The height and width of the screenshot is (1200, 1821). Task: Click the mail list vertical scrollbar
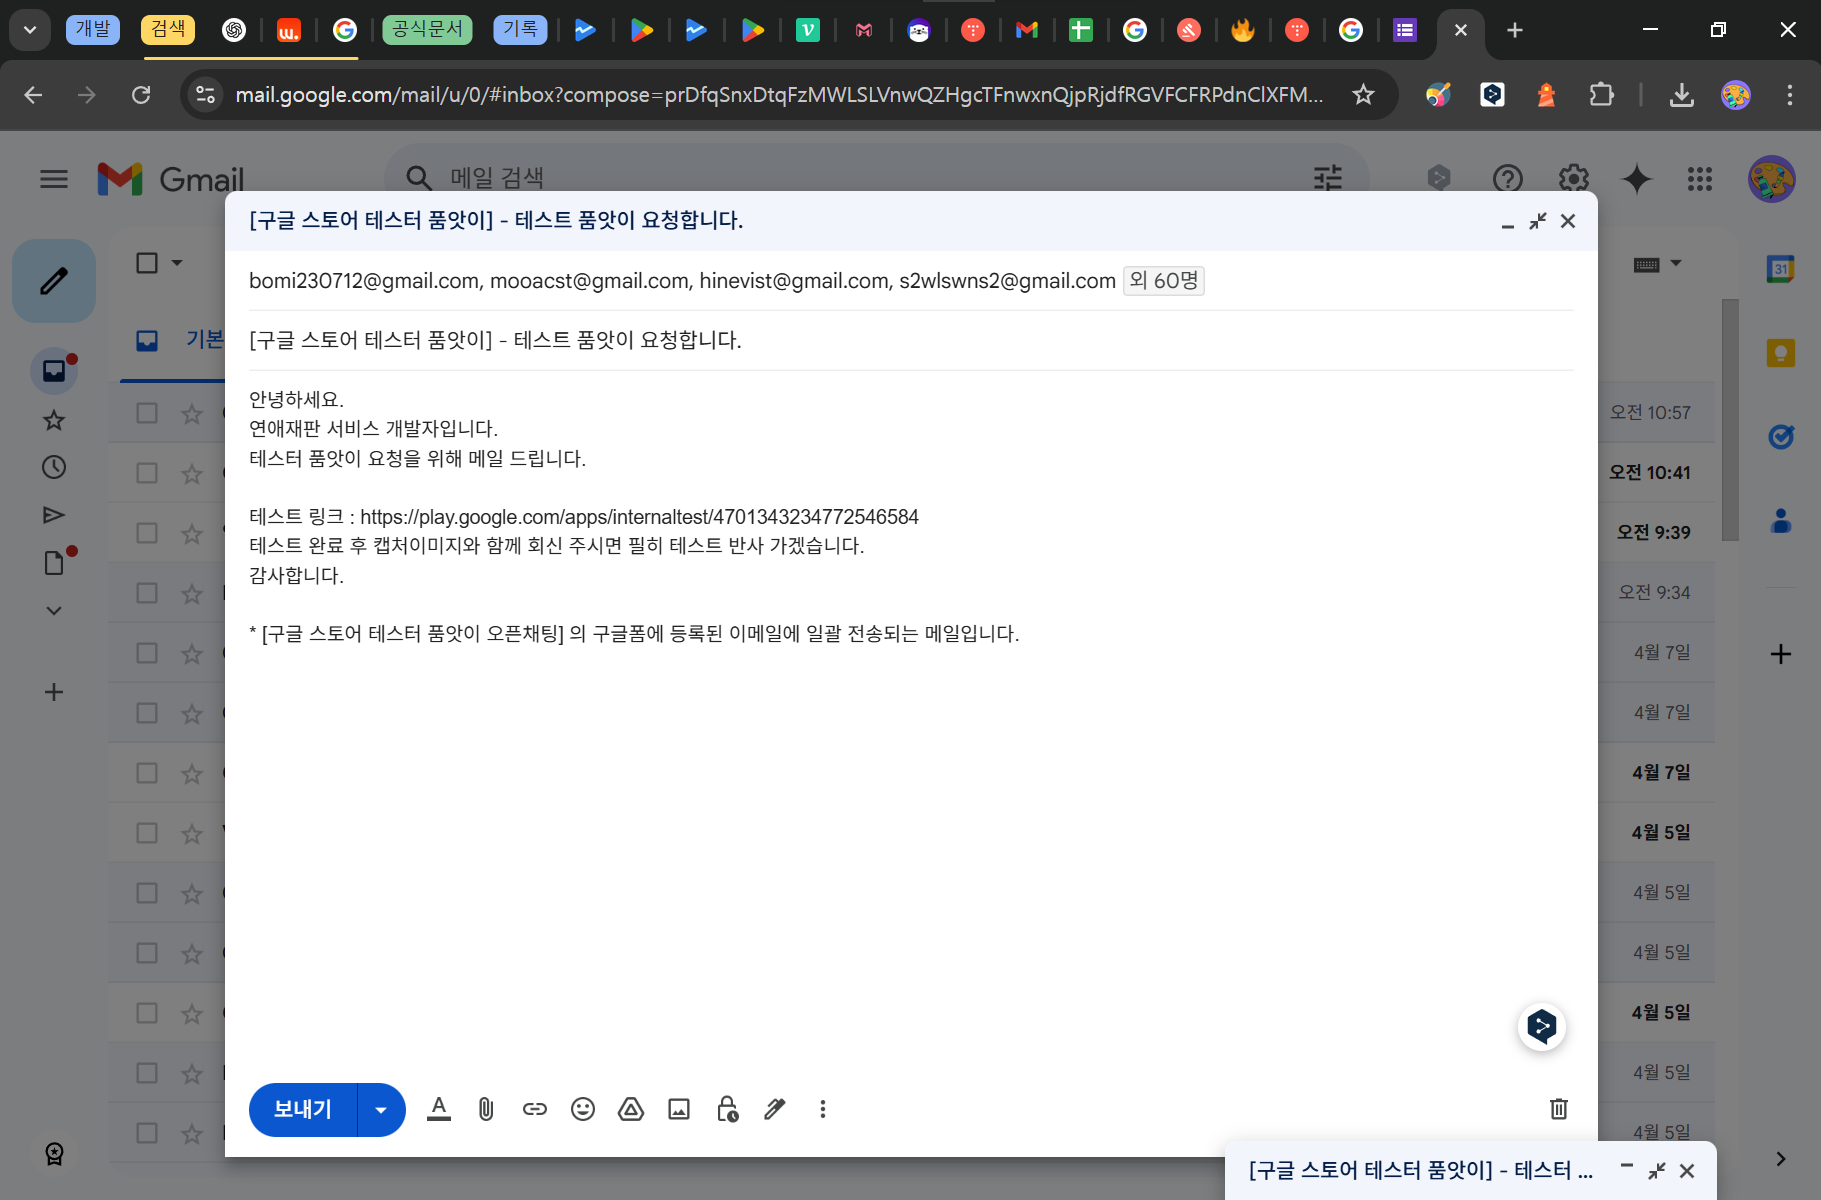pos(1730,420)
